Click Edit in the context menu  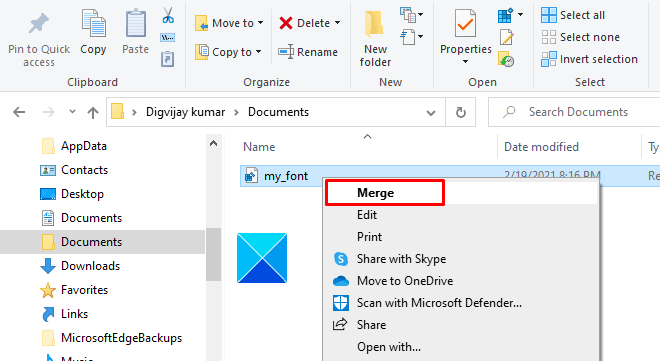point(367,215)
